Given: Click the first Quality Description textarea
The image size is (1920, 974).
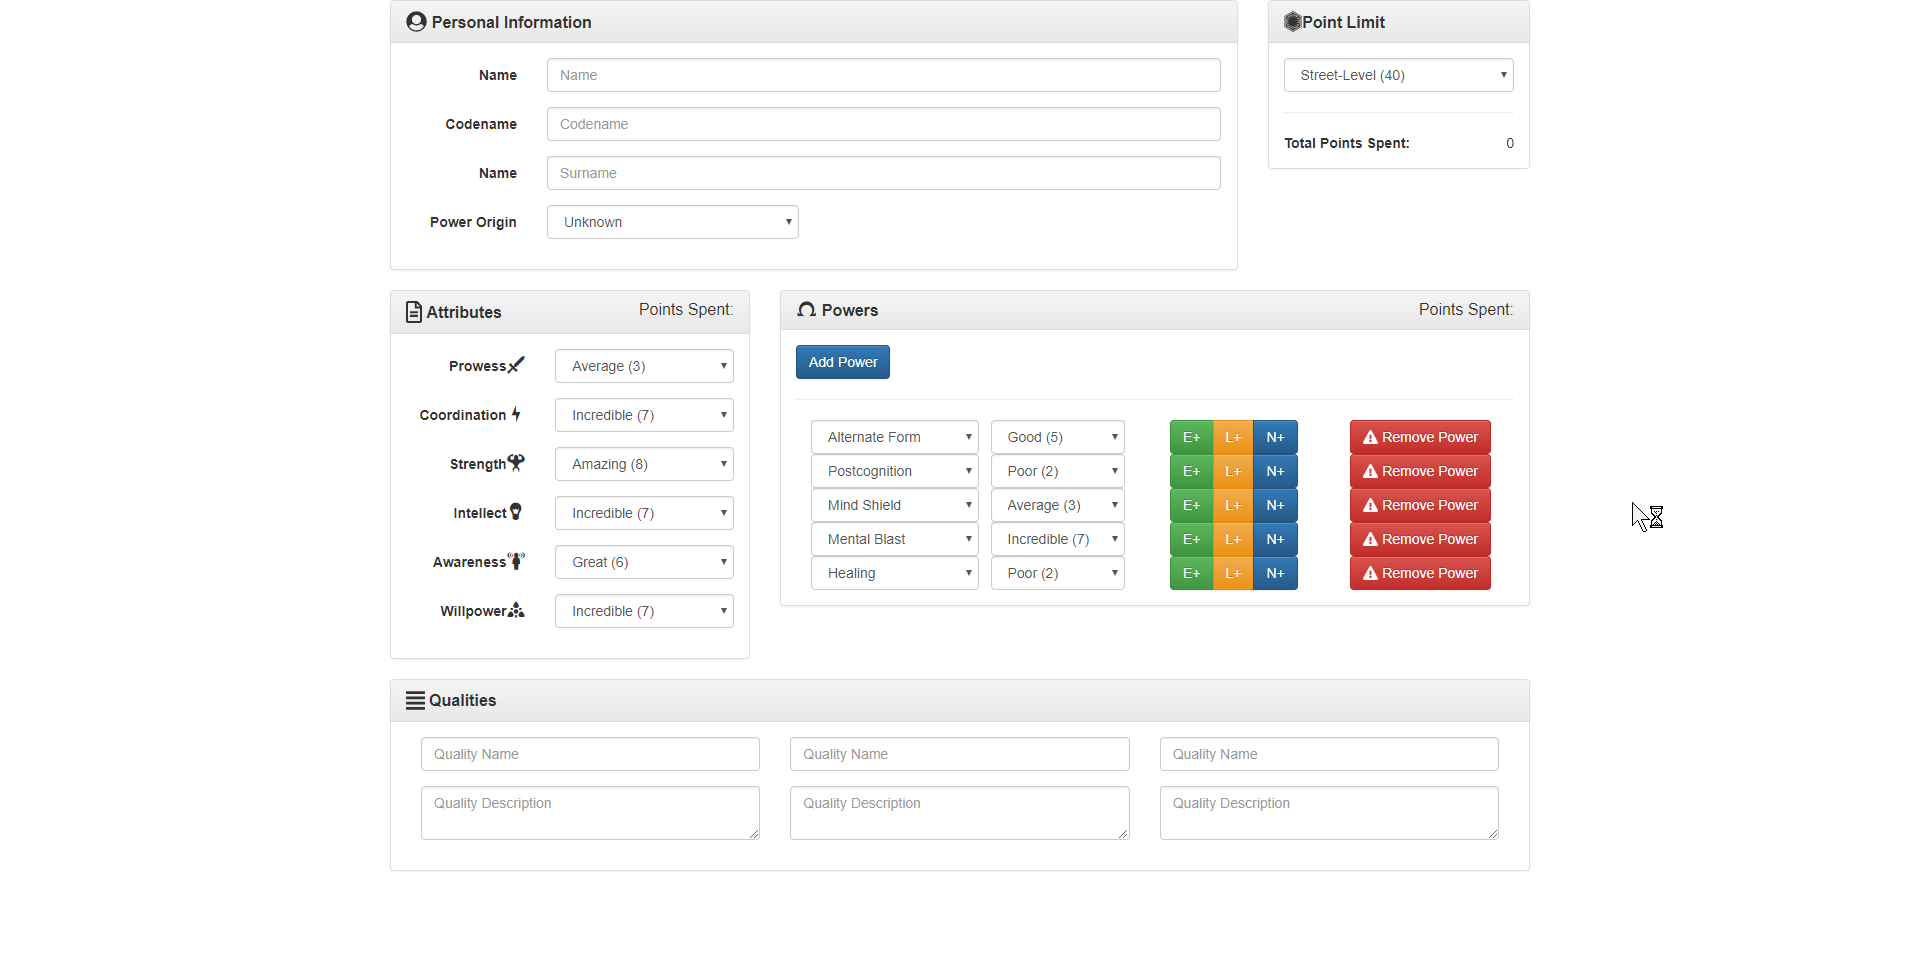Looking at the screenshot, I should tap(590, 812).
